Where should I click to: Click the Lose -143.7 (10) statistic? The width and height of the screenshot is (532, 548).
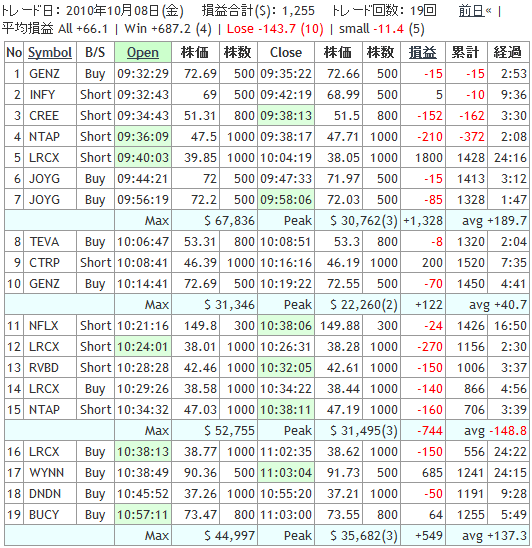[x=275, y=29]
